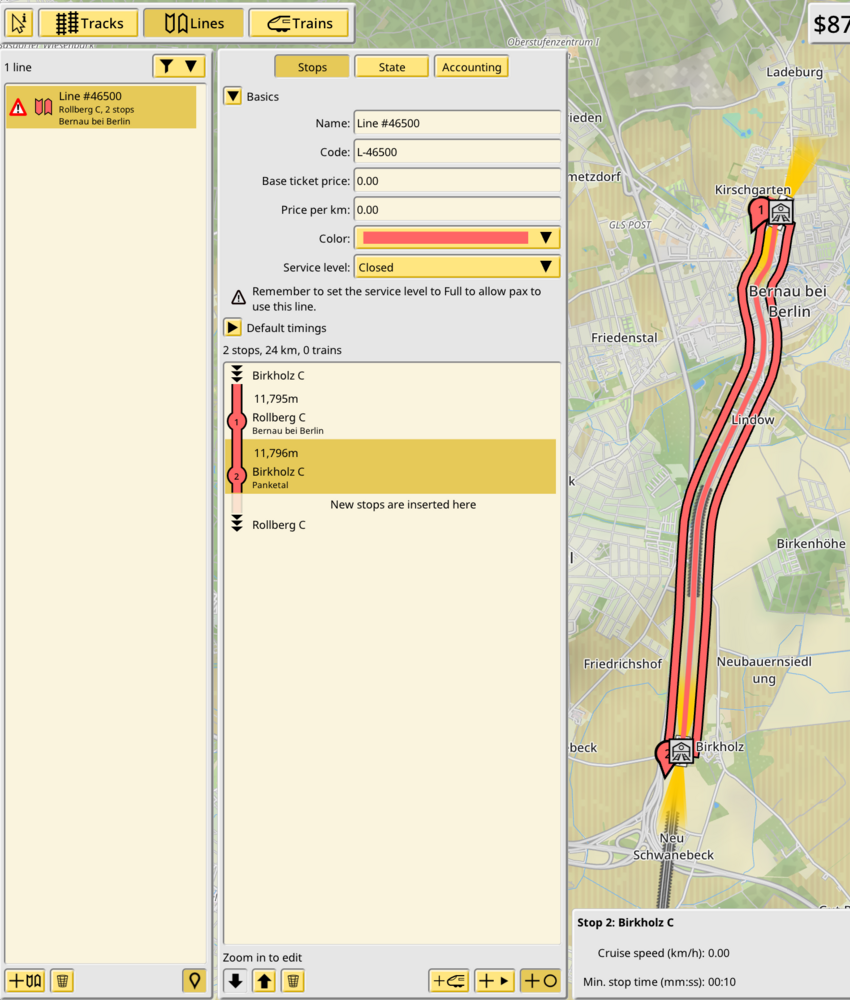Open the Accounting tab
Viewport: 850px width, 1000px height.
471,67
